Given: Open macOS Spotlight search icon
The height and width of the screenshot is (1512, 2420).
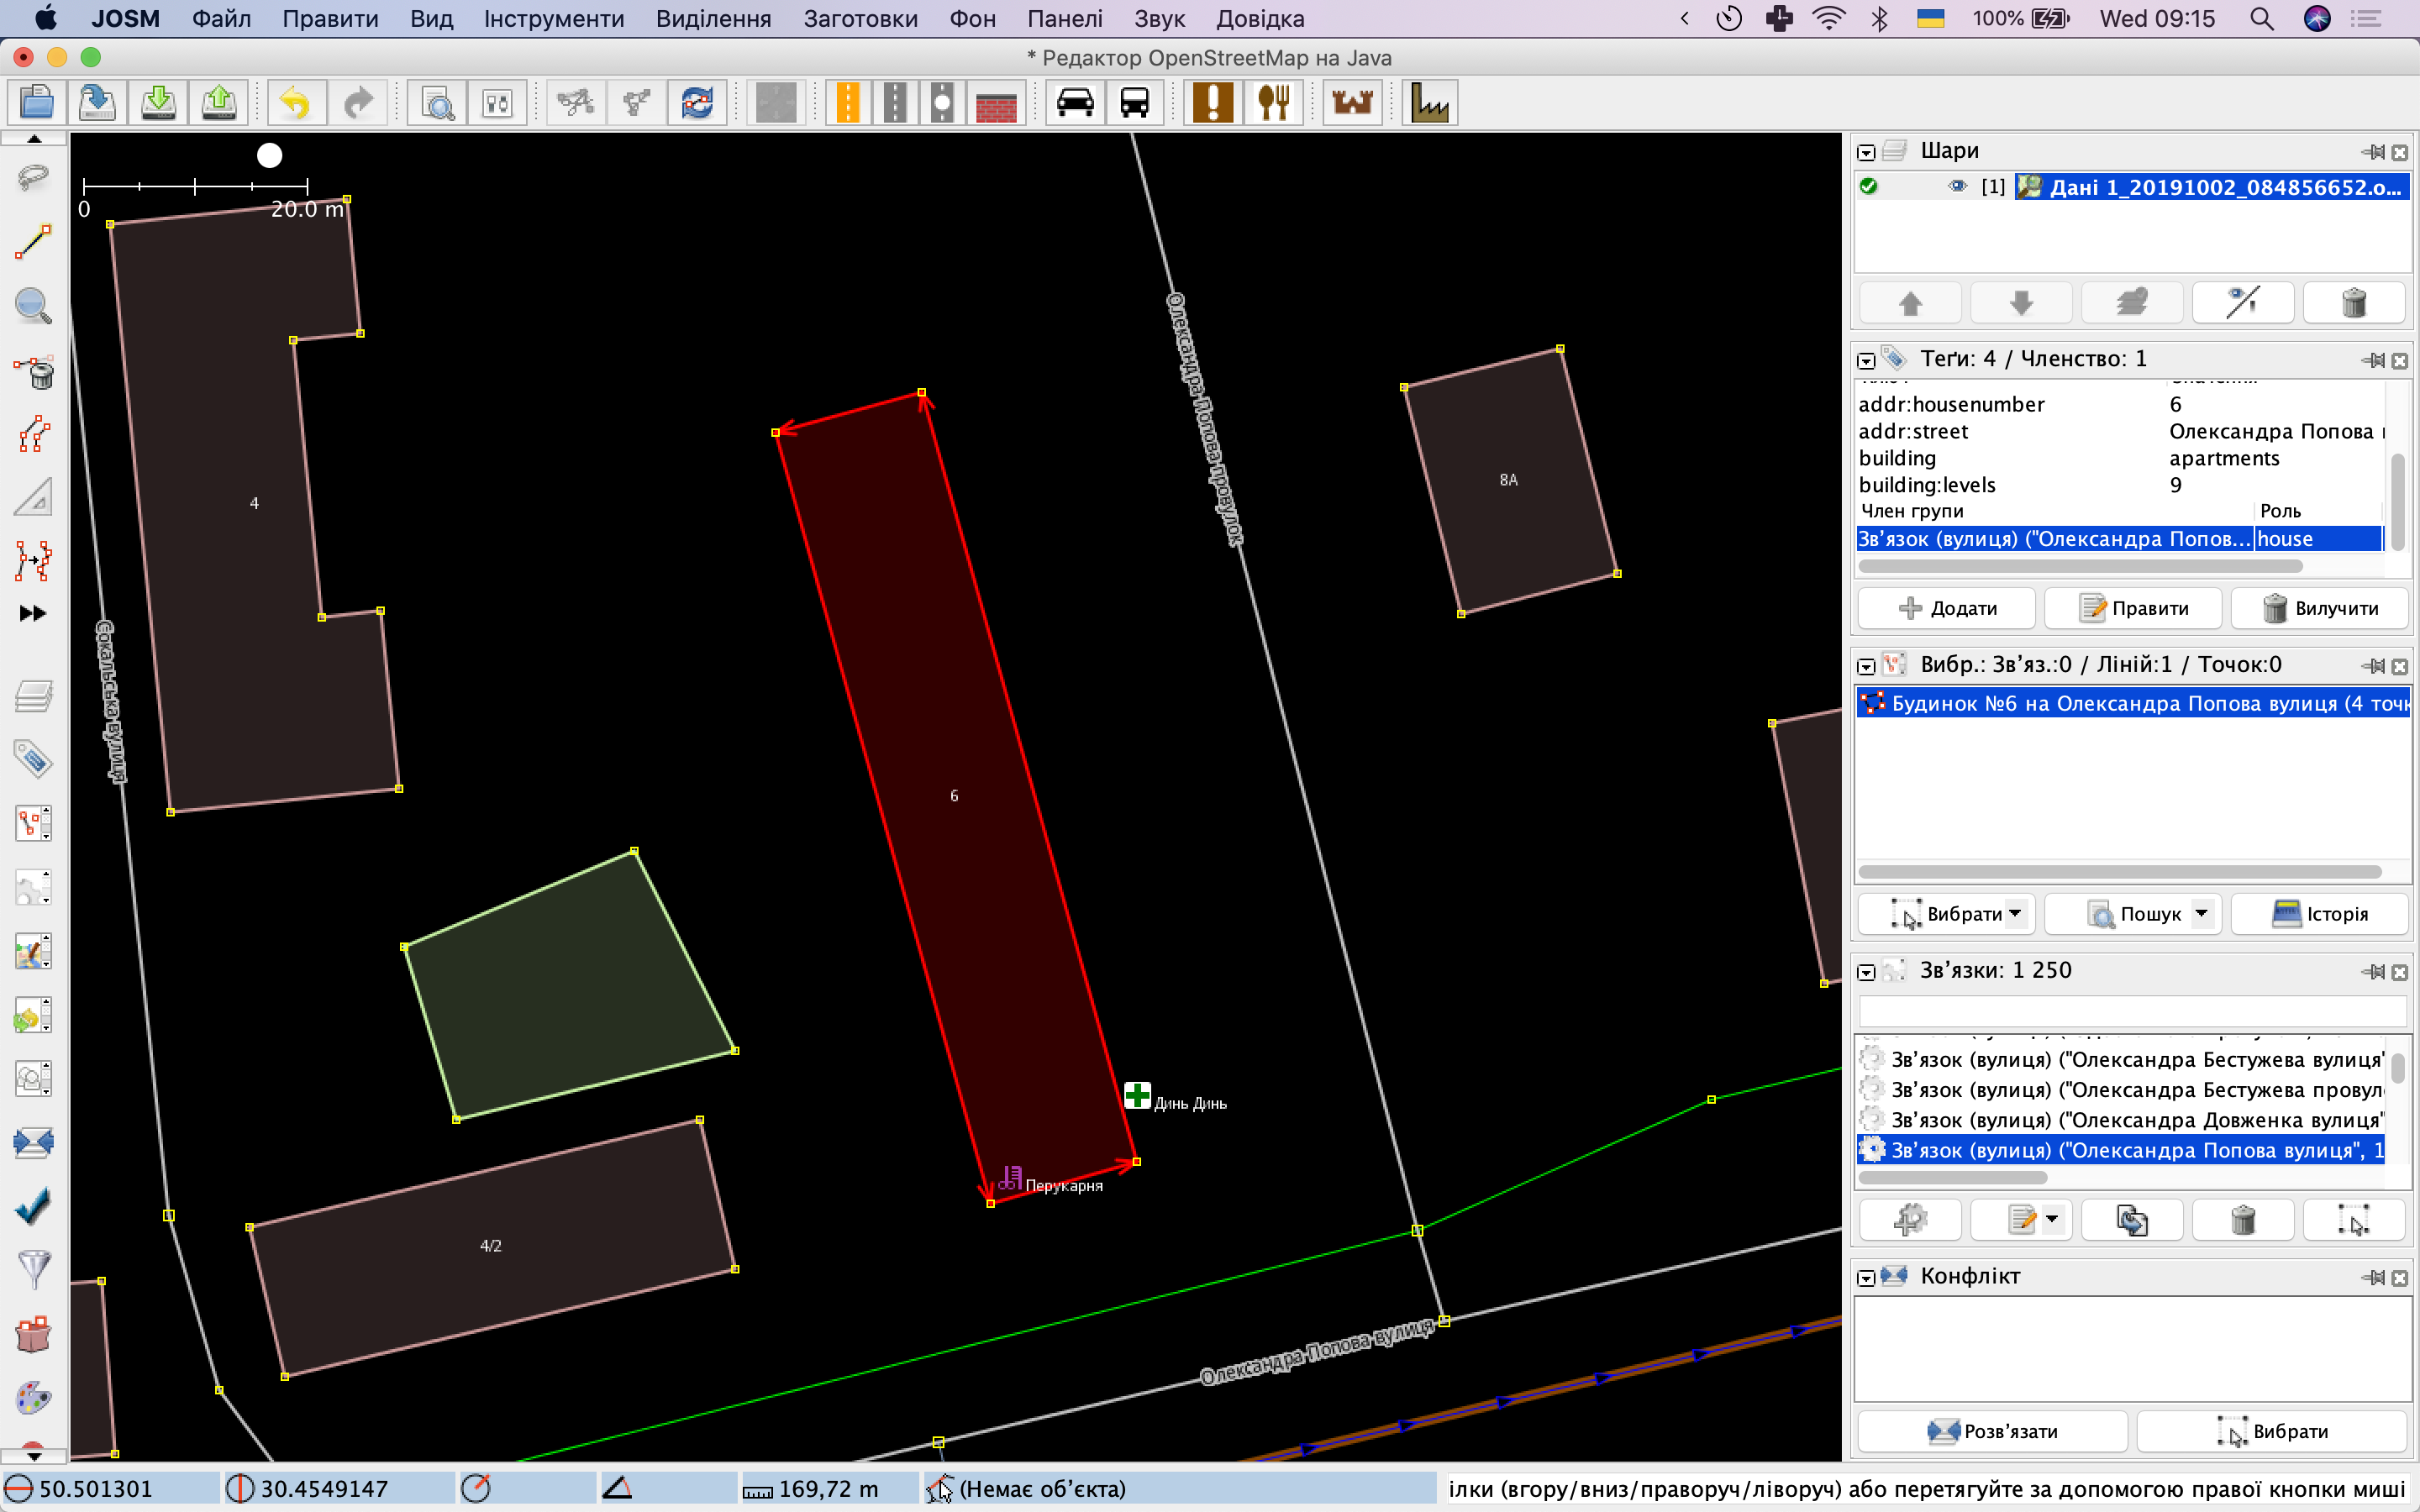Looking at the screenshot, I should pyautogui.click(x=2261, y=18).
